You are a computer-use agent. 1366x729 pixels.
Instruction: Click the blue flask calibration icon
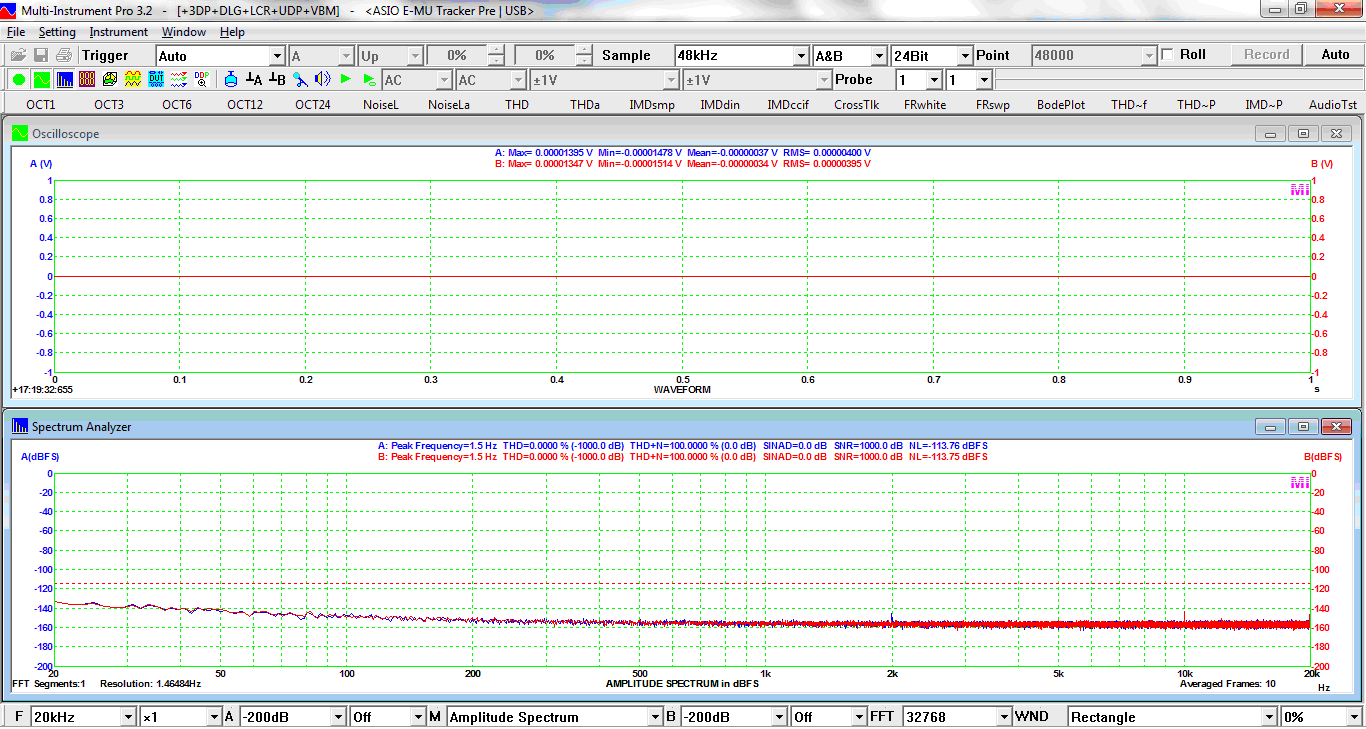click(231, 79)
